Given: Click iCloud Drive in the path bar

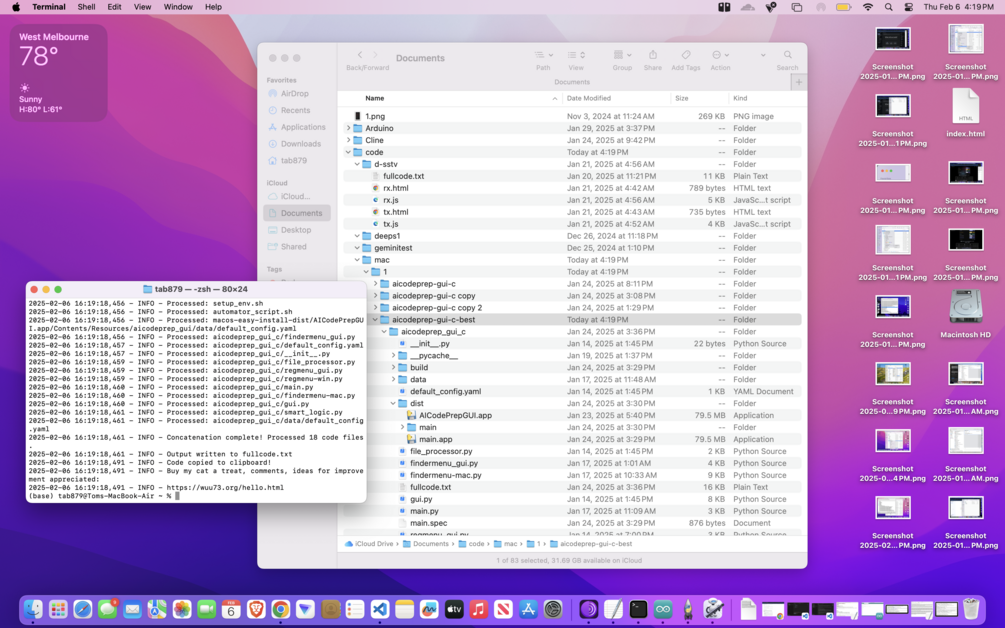Looking at the screenshot, I should click(x=369, y=544).
